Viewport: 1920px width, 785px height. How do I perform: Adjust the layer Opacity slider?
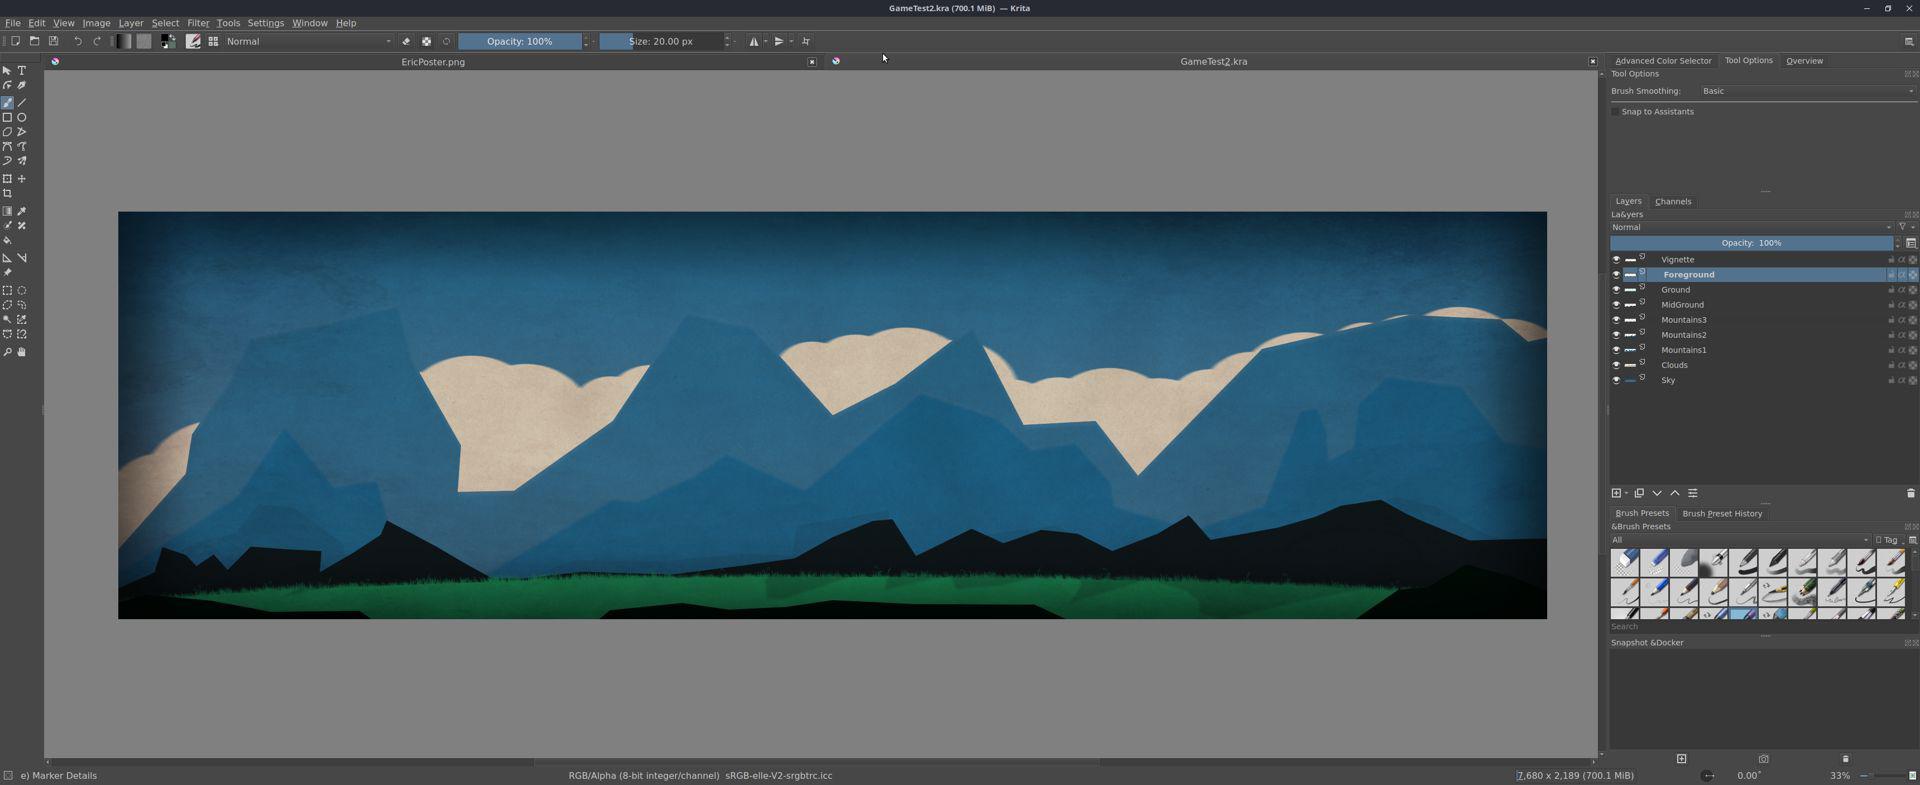coord(1750,243)
